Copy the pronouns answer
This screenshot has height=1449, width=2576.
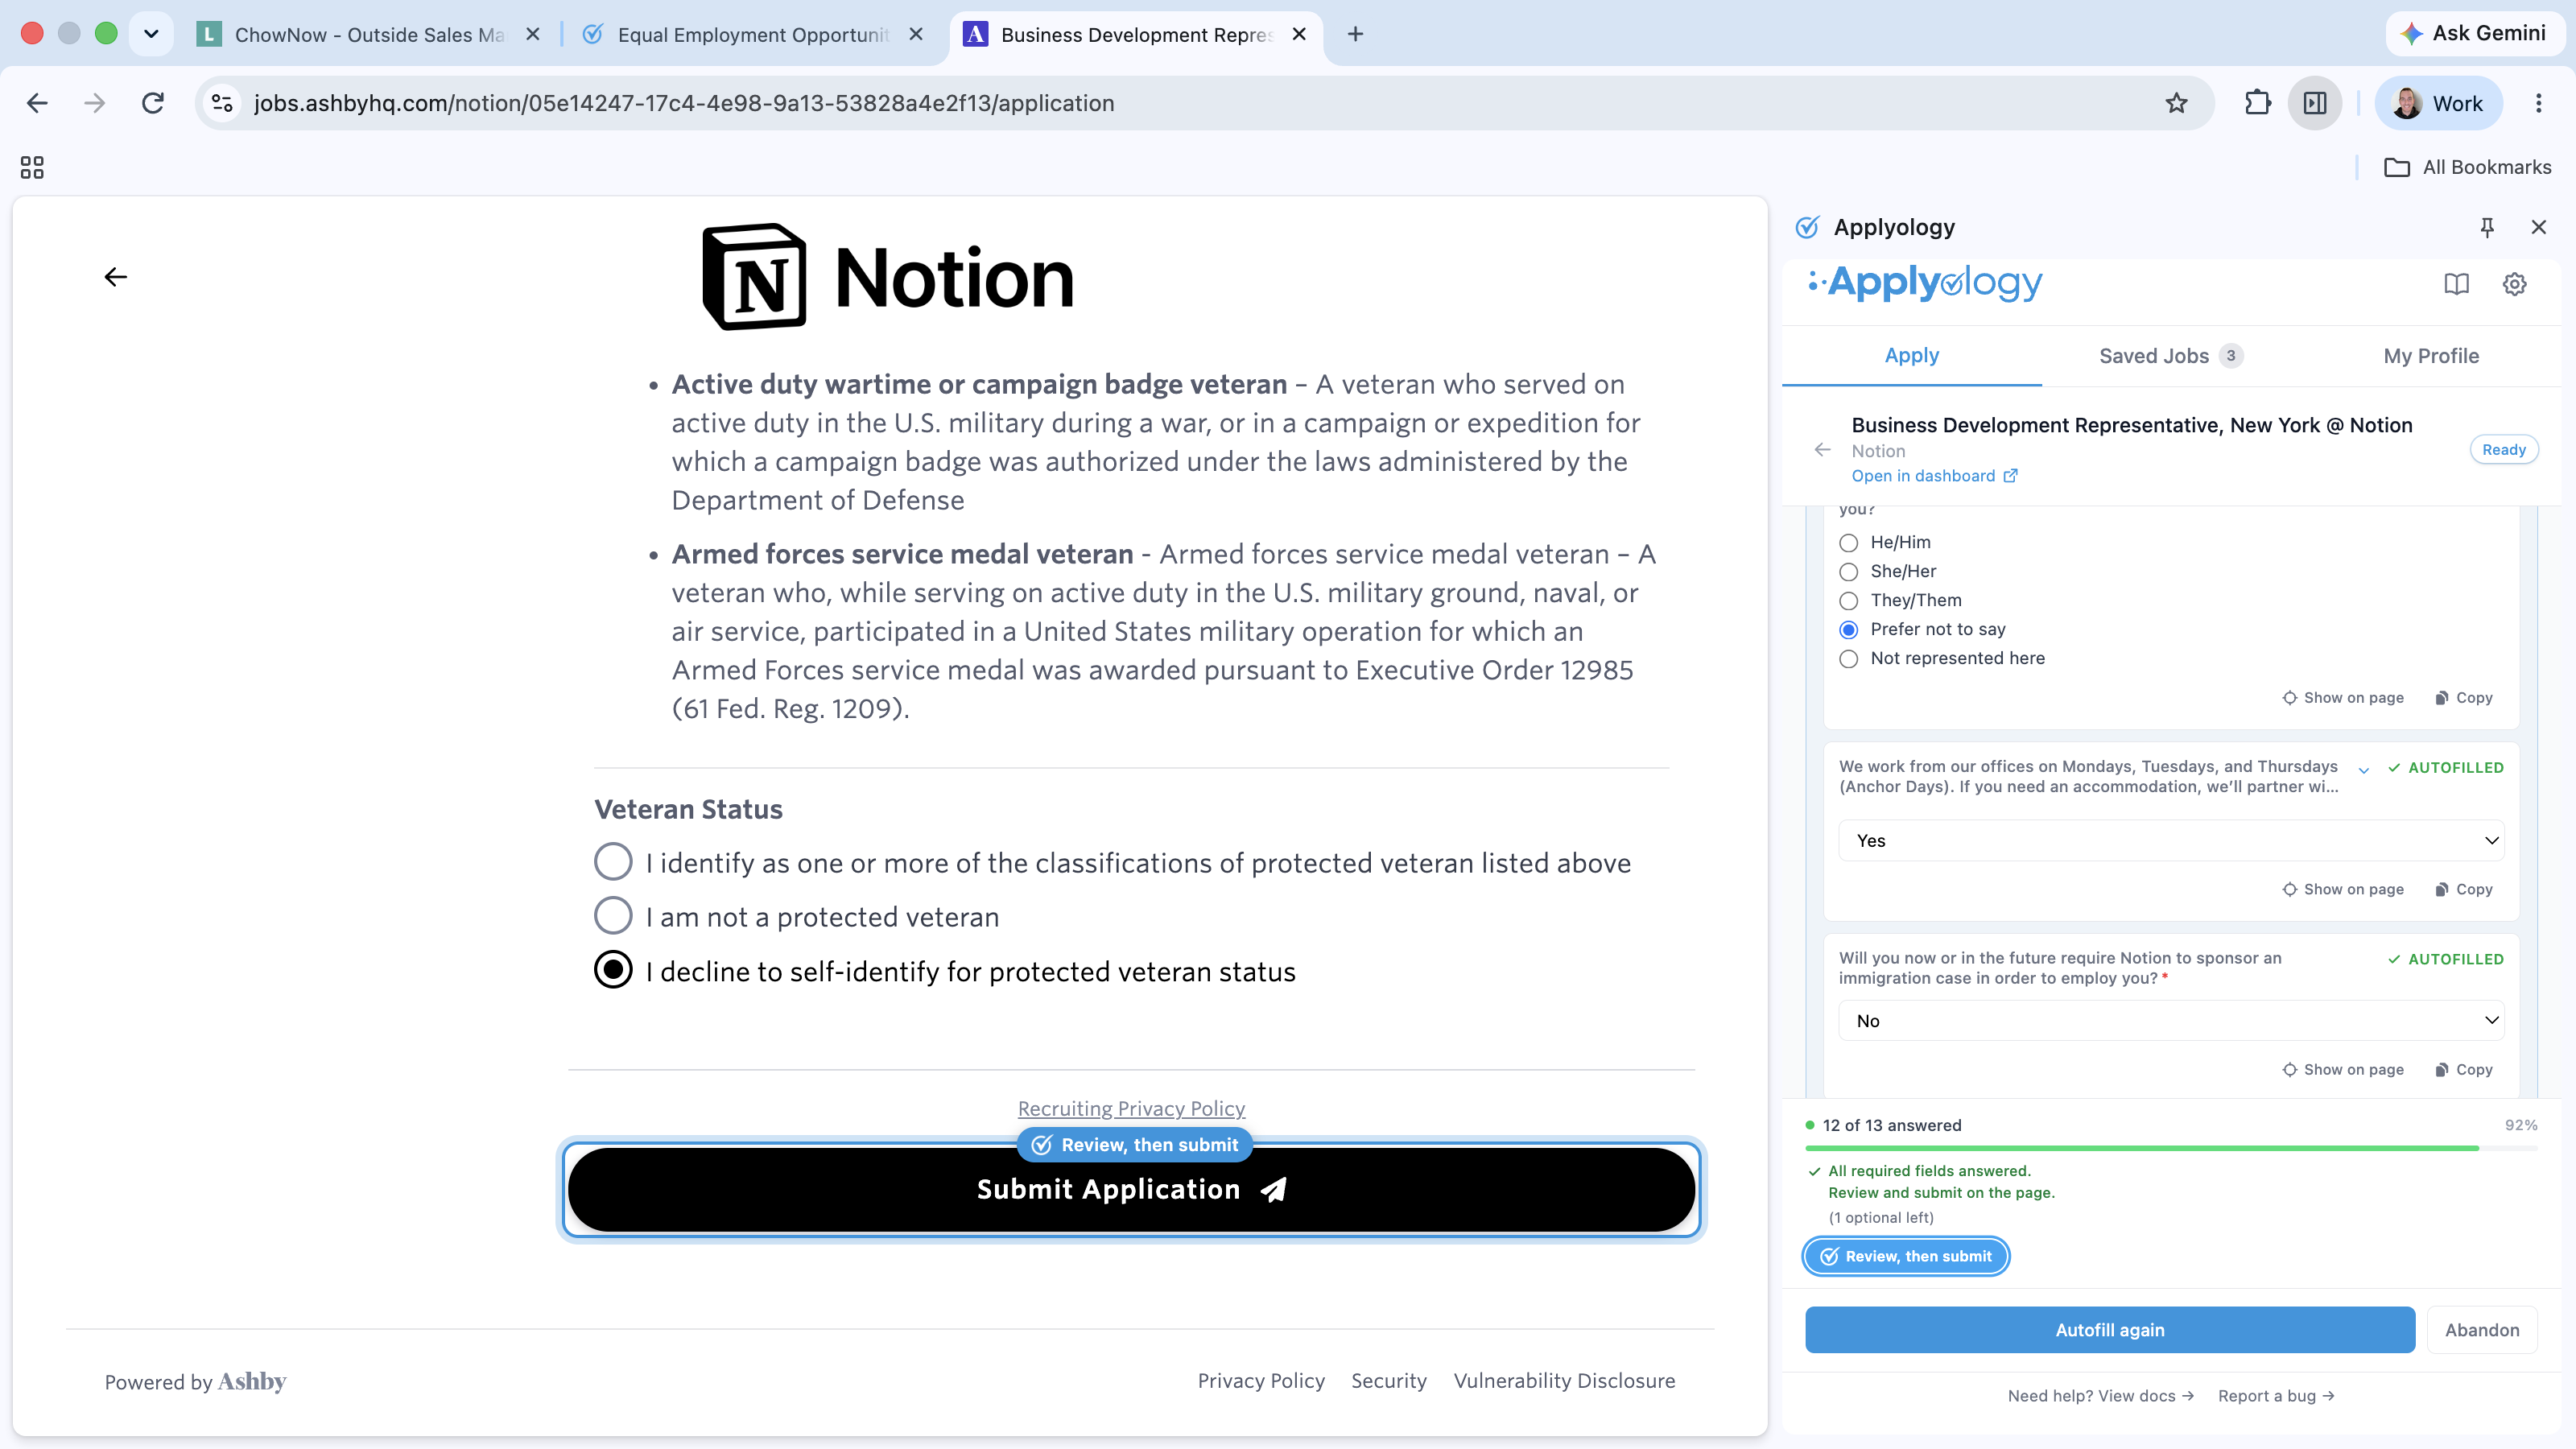point(2464,698)
